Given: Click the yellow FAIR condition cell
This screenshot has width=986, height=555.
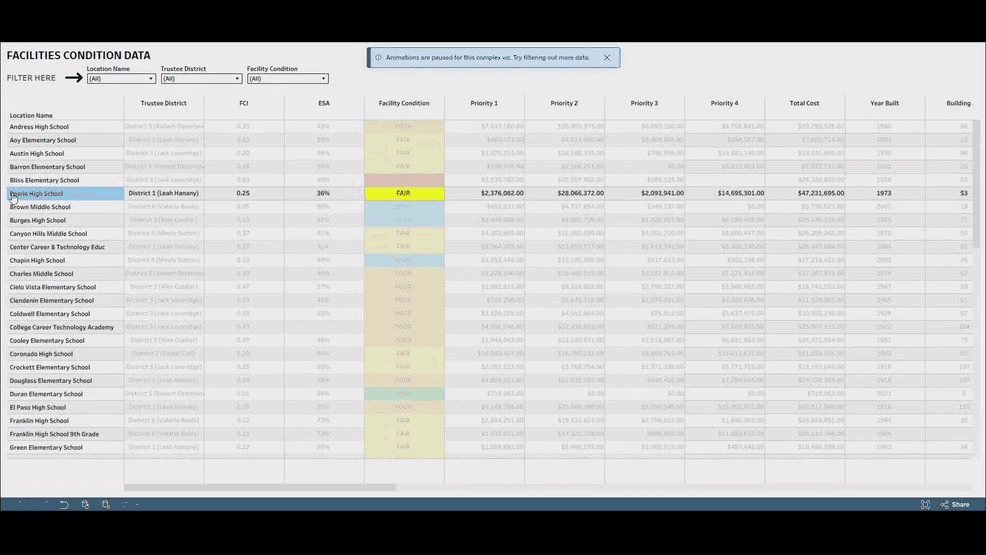Looking at the screenshot, I should point(404,194).
